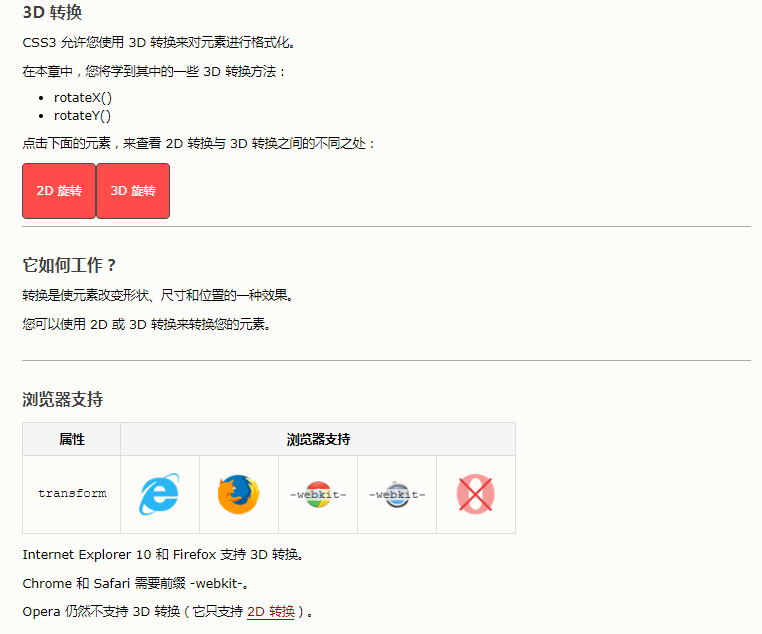The width and height of the screenshot is (762, 634).
Task: Click the 浏览器支持 section heading
Action: pyautogui.click(x=63, y=399)
